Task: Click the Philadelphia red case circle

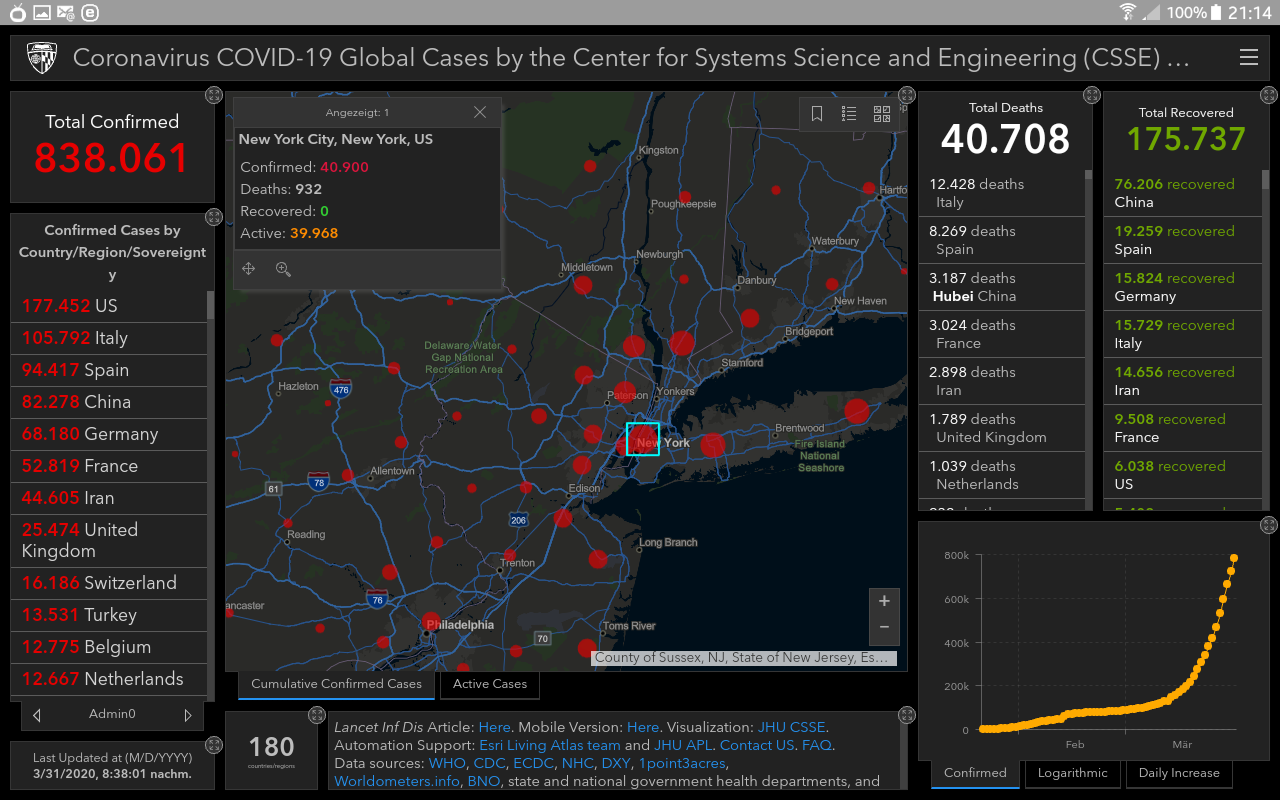Action: (x=431, y=623)
